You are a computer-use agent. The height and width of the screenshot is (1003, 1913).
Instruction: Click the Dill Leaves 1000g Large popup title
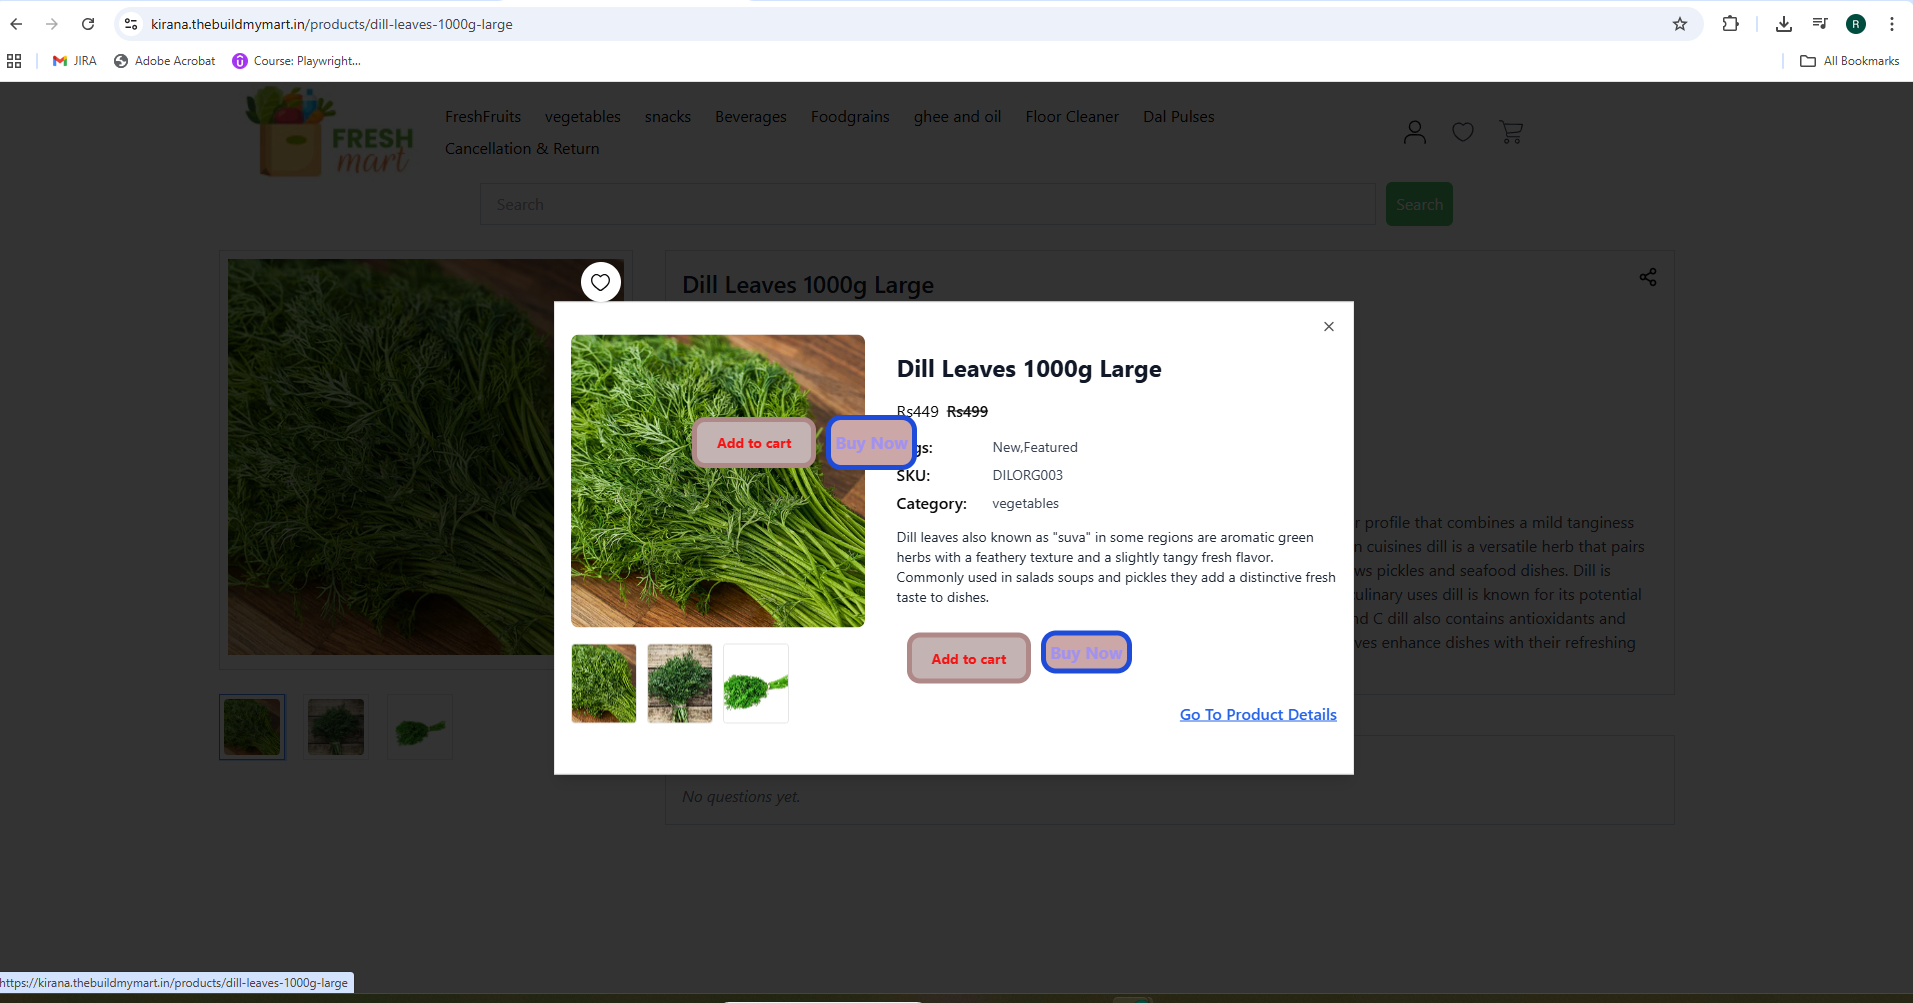pyautogui.click(x=1029, y=369)
